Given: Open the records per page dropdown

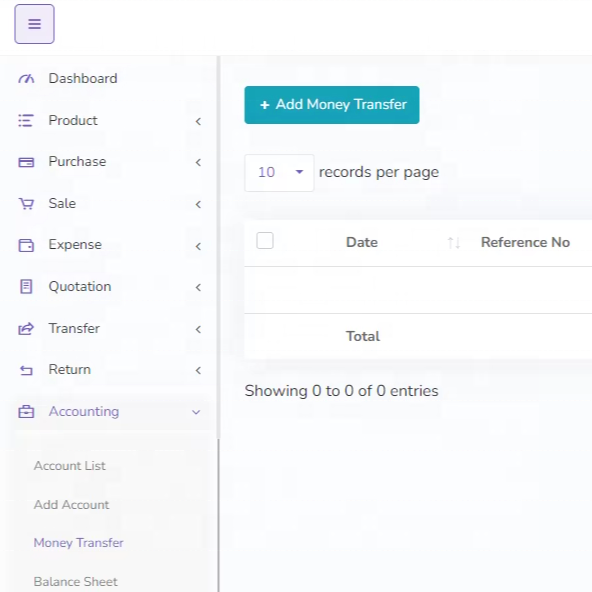Looking at the screenshot, I should pos(279,173).
